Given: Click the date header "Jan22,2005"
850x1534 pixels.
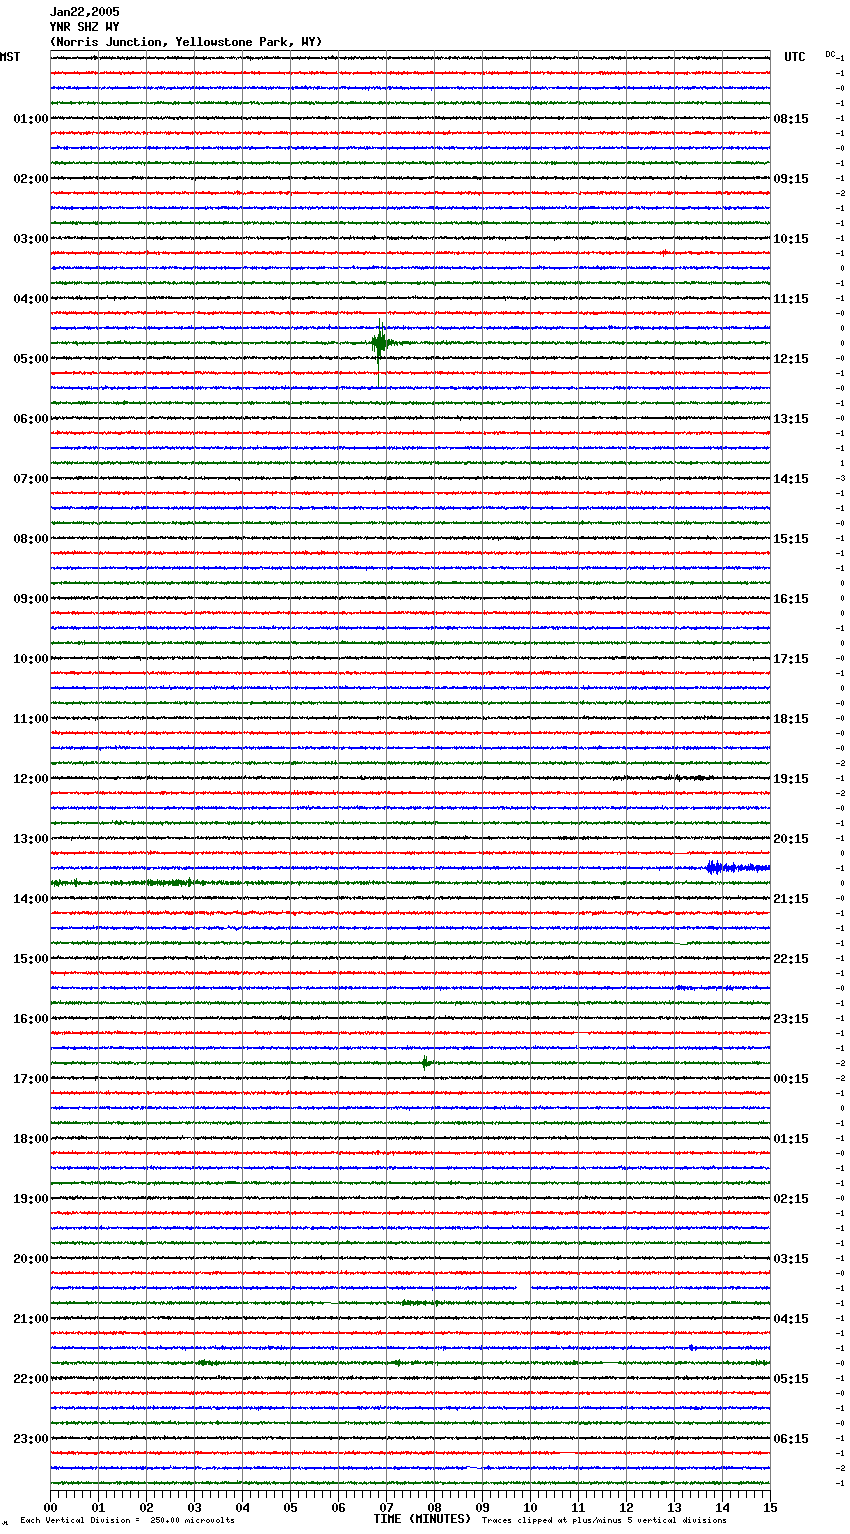Looking at the screenshot, I should tap(84, 12).
